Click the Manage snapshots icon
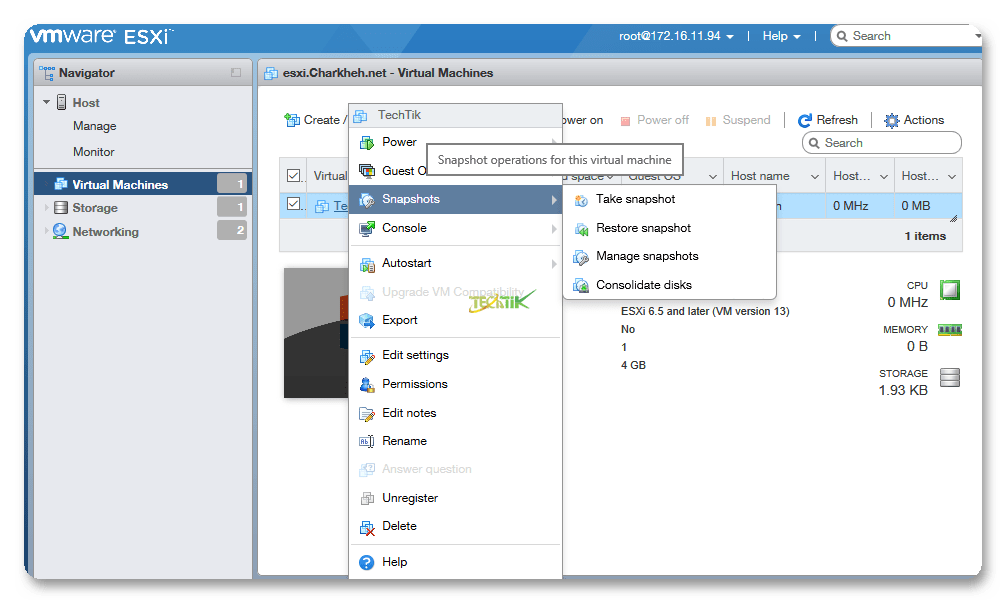The height and width of the screenshot is (603, 1006). 581,257
